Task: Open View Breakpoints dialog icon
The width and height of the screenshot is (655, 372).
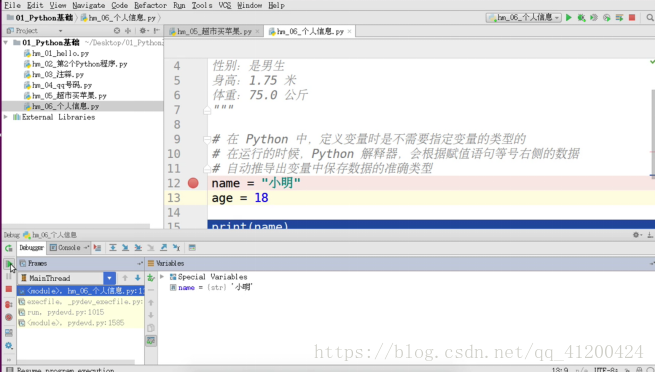Action: (9, 304)
